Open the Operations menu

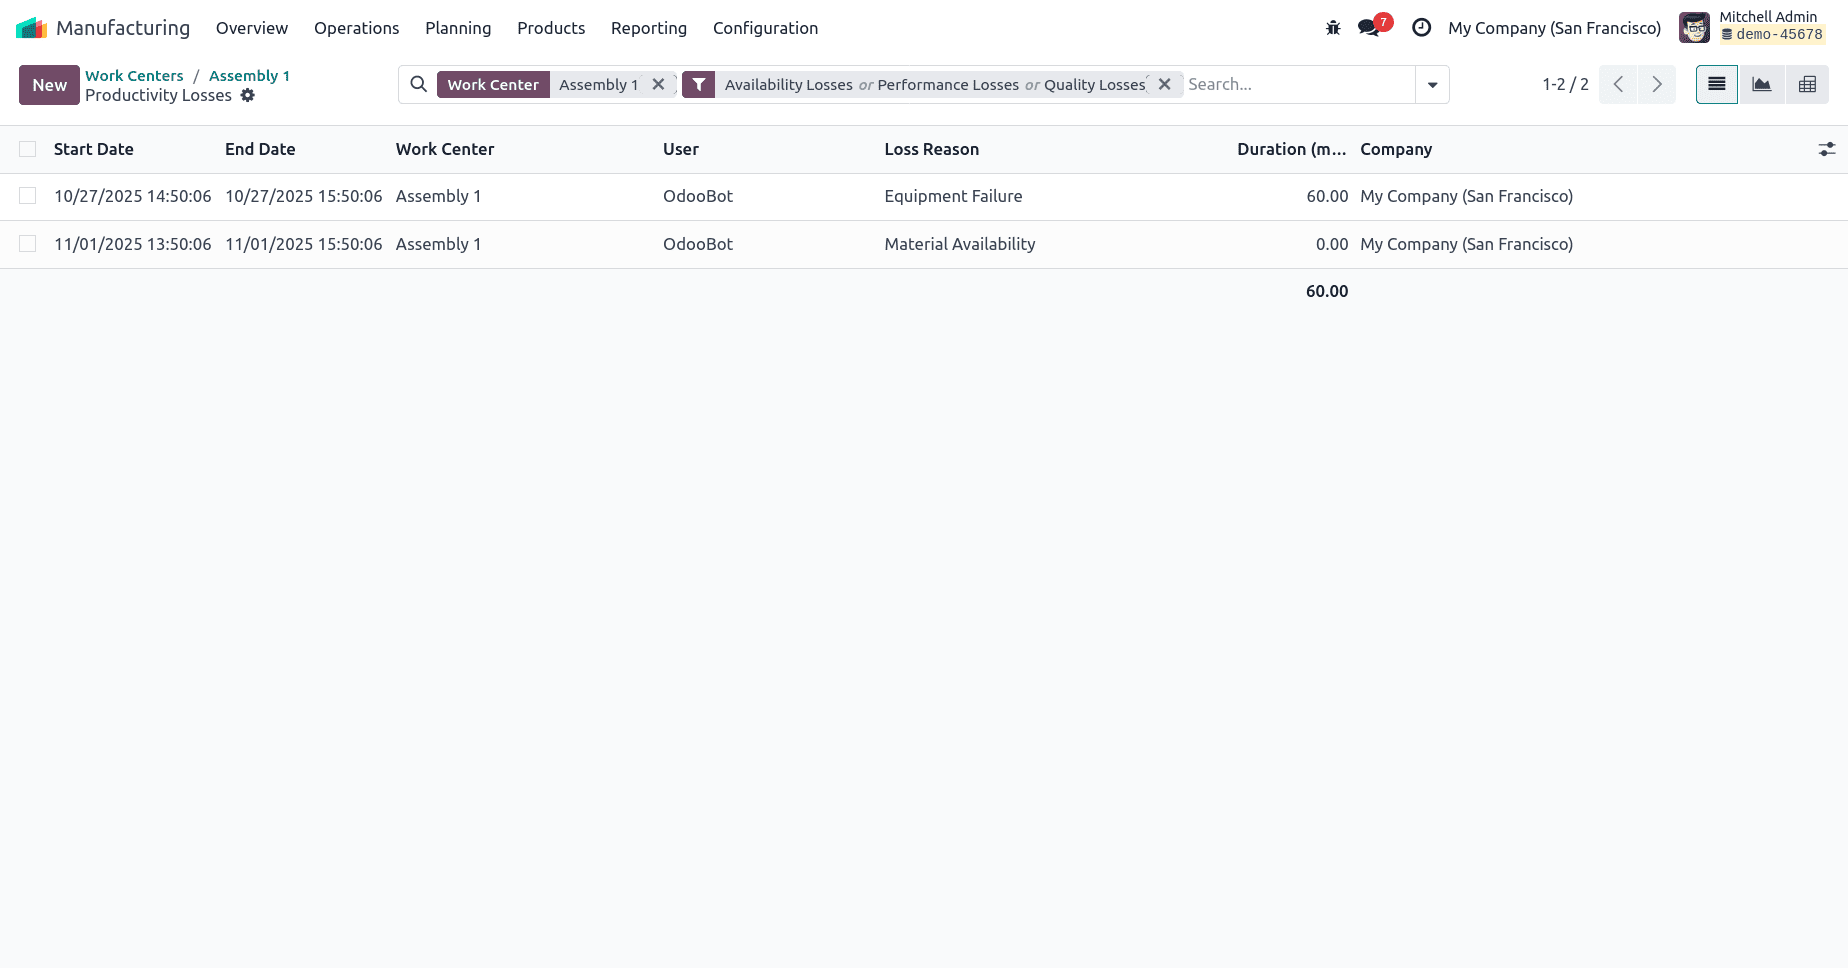(356, 28)
